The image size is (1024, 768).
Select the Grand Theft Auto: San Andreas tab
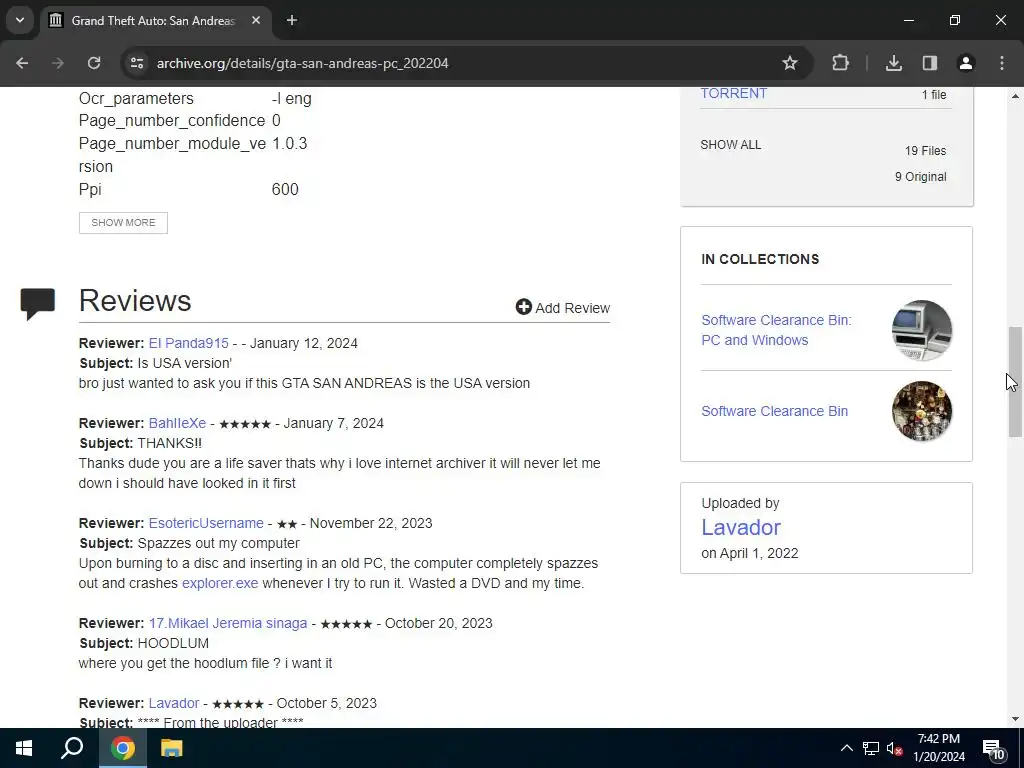155,20
